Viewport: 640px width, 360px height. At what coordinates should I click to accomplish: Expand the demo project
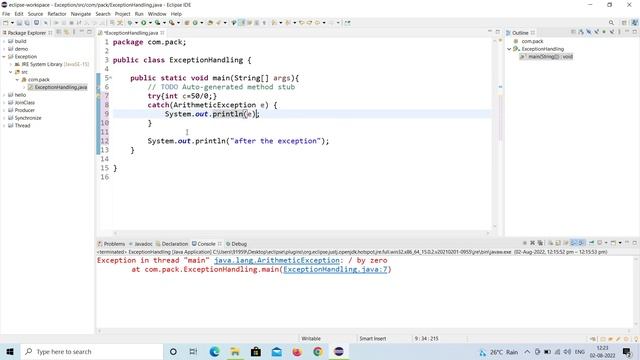[4, 49]
